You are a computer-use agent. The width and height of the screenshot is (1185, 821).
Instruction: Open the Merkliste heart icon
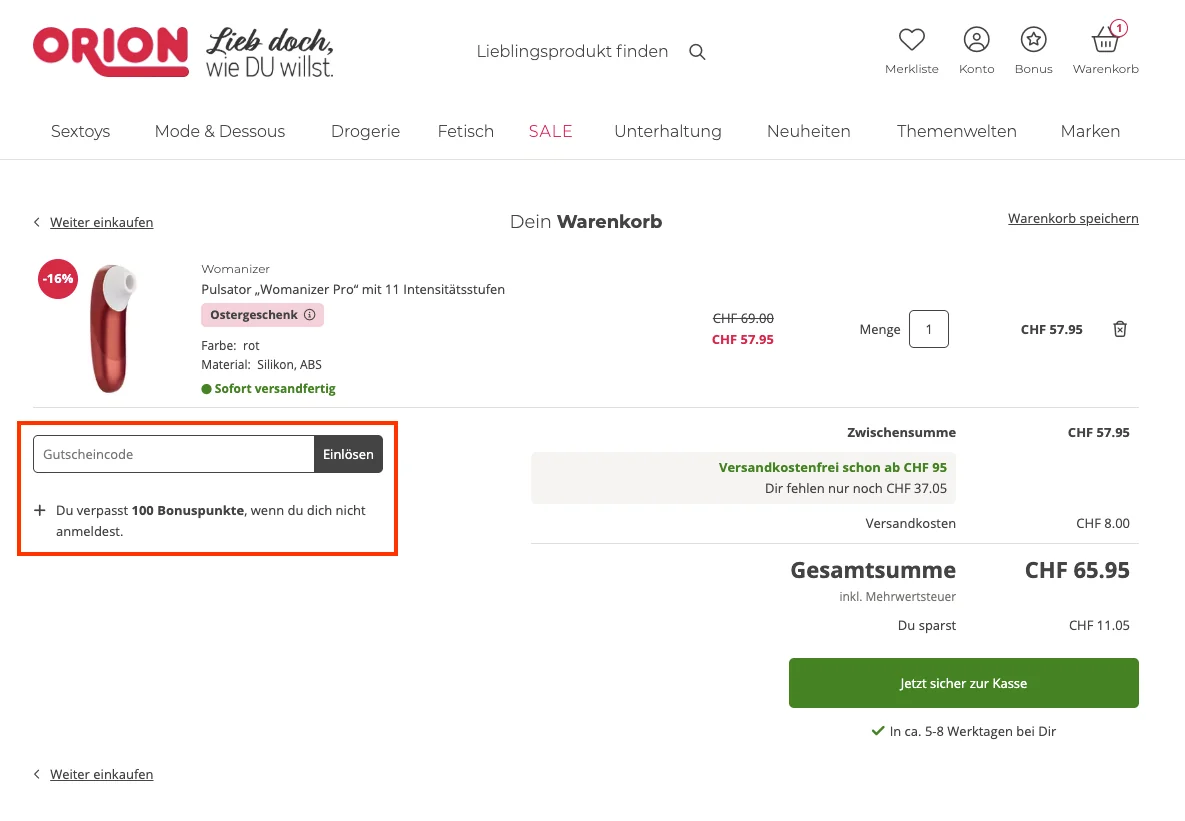pyautogui.click(x=911, y=38)
